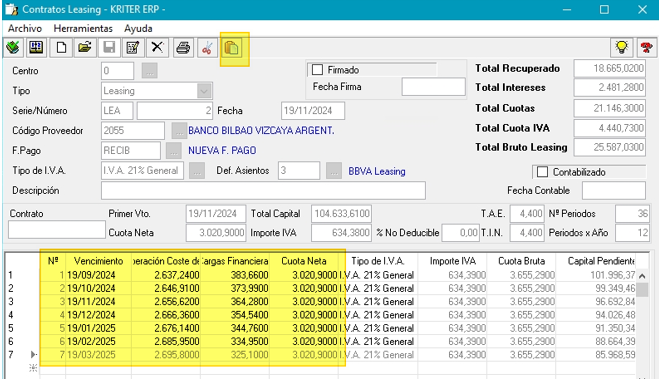Click the Serie field LEA
The image size is (659, 380).
point(117,111)
